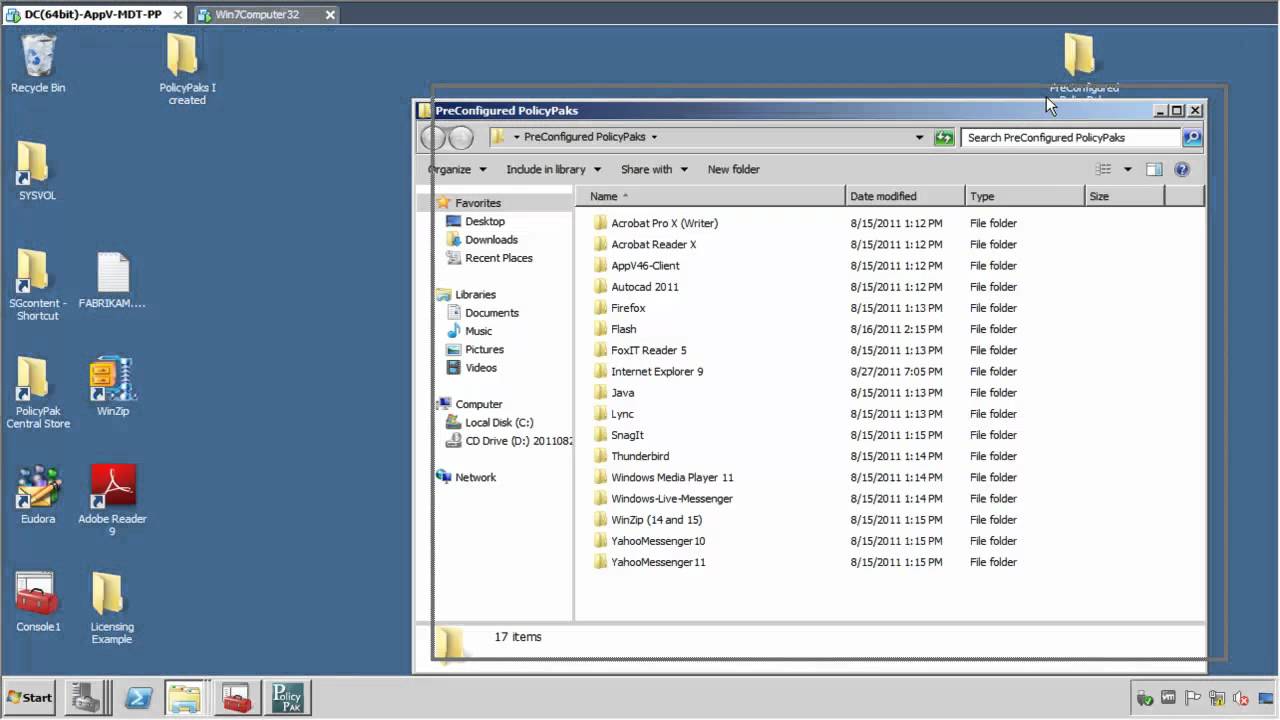
Task: Select Desktop in Favorites
Action: pos(484,221)
